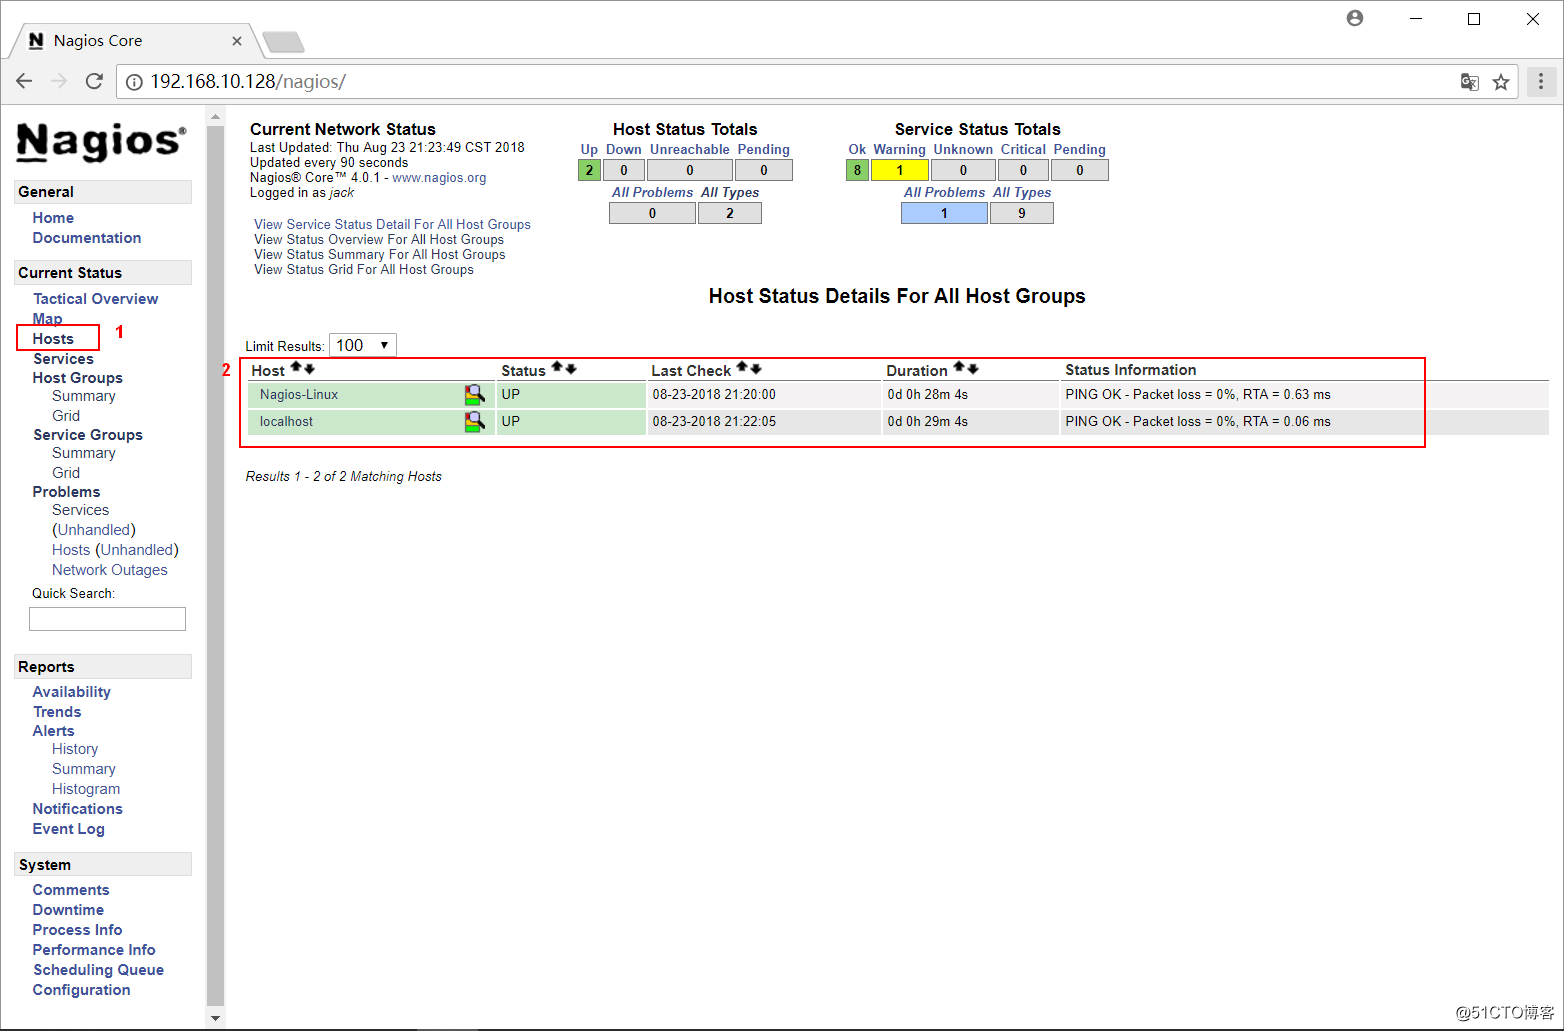Screen dimensions: 1564x1031
Task: Sort Last Check column ascending arrow
Action: pos(742,368)
